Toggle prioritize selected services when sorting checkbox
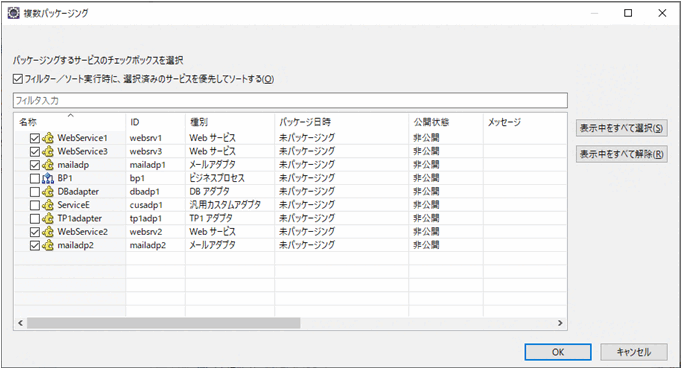The height and width of the screenshot is (369, 682). 17,79
